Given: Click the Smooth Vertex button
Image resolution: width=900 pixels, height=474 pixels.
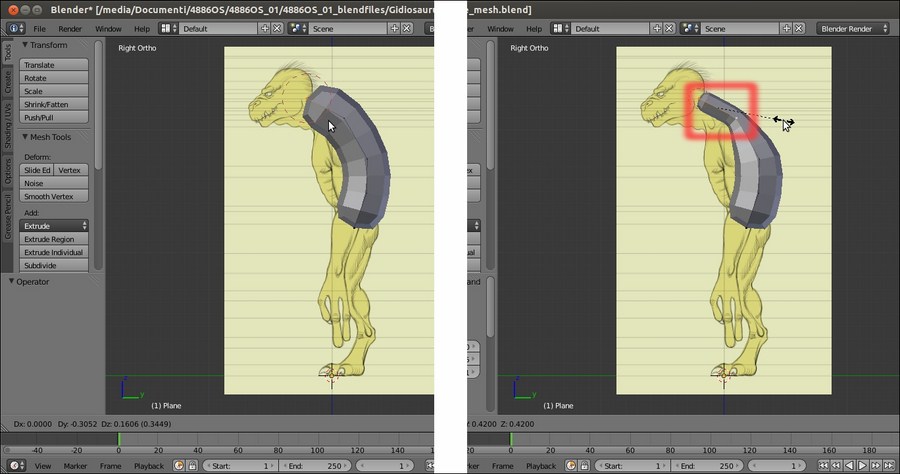Looking at the screenshot, I should point(54,196).
